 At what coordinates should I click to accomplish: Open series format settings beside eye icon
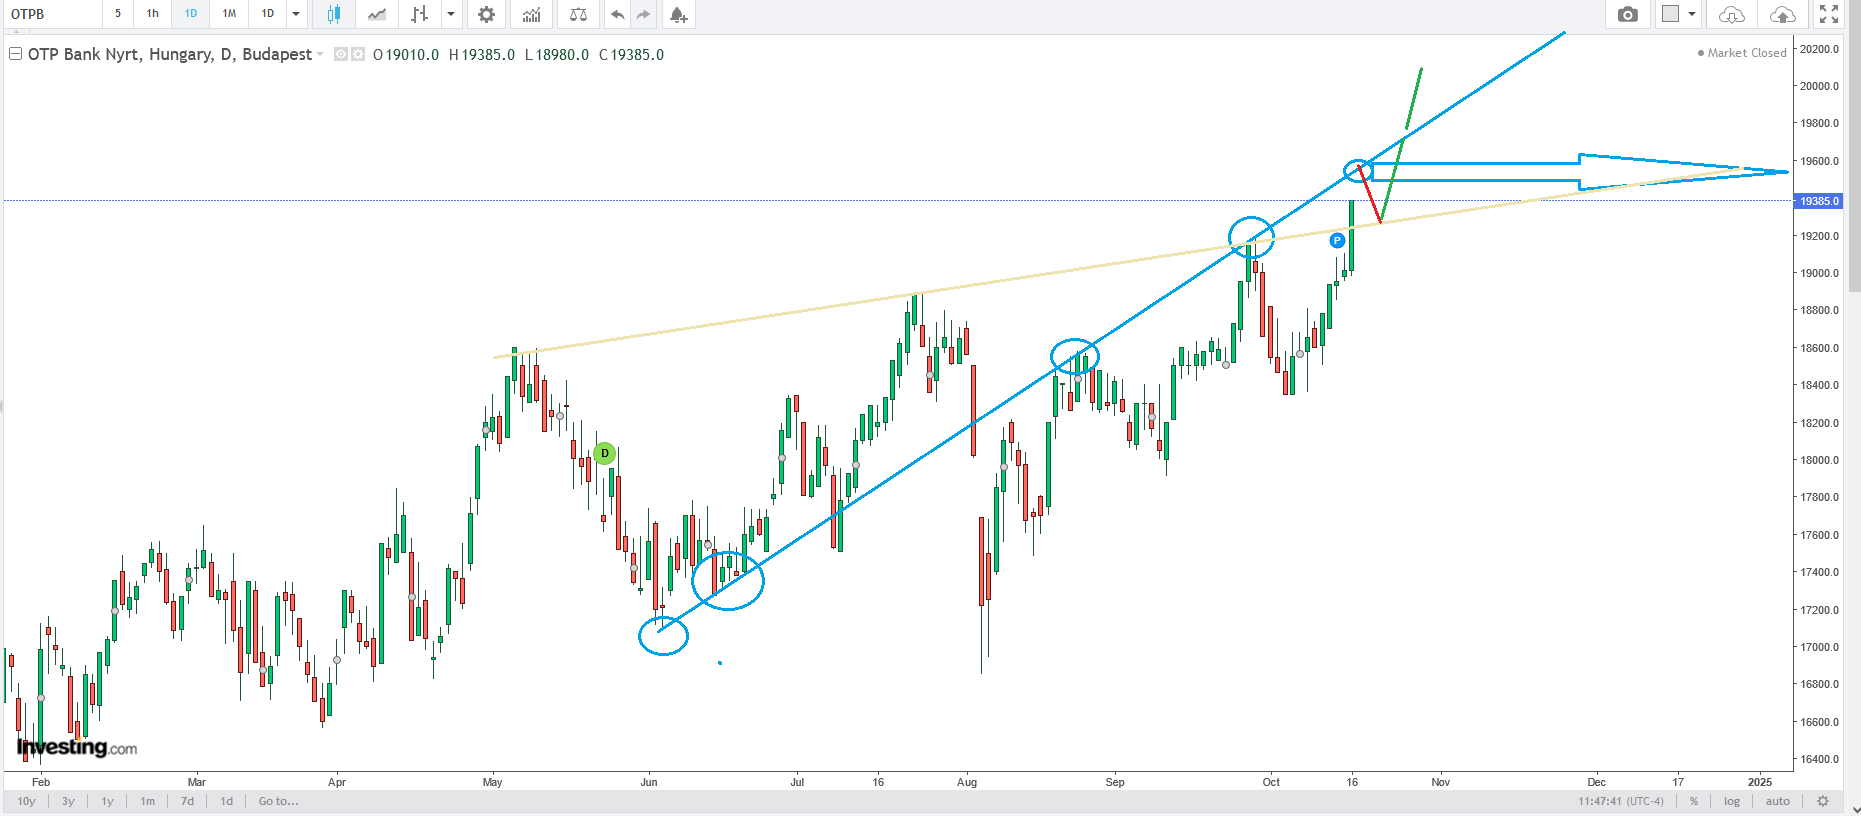coord(357,54)
